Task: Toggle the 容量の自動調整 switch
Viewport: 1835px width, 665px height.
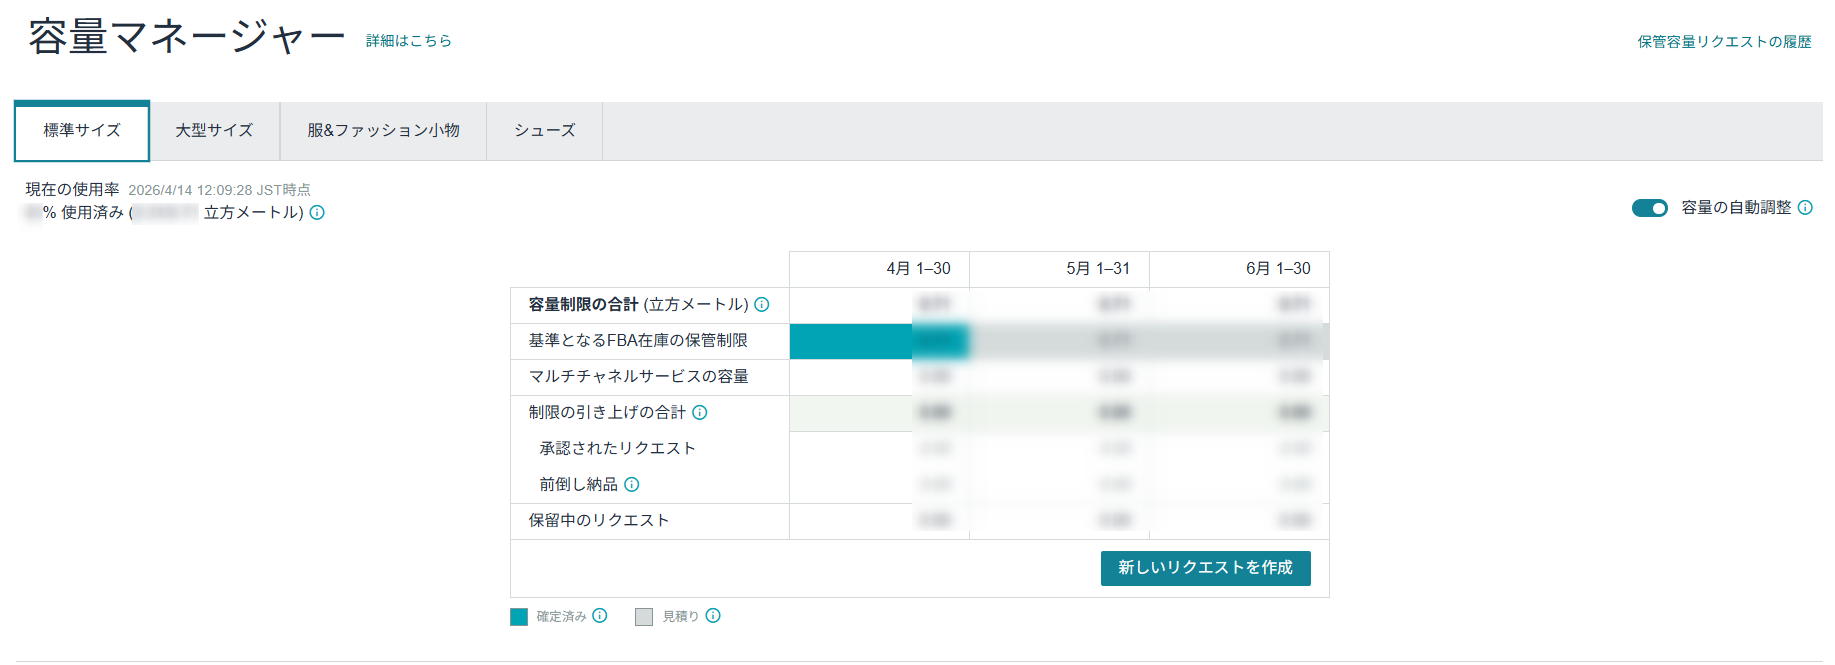Action: 1649,208
